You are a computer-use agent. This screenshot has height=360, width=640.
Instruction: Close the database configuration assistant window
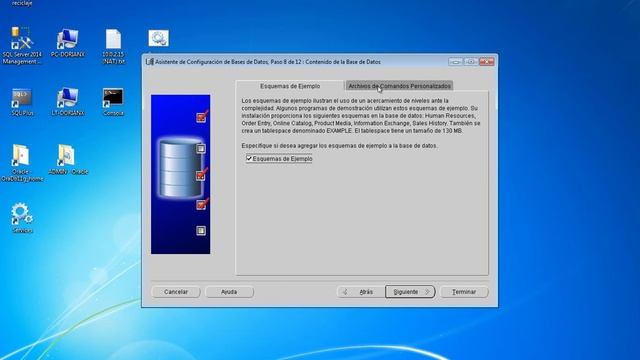point(487,62)
